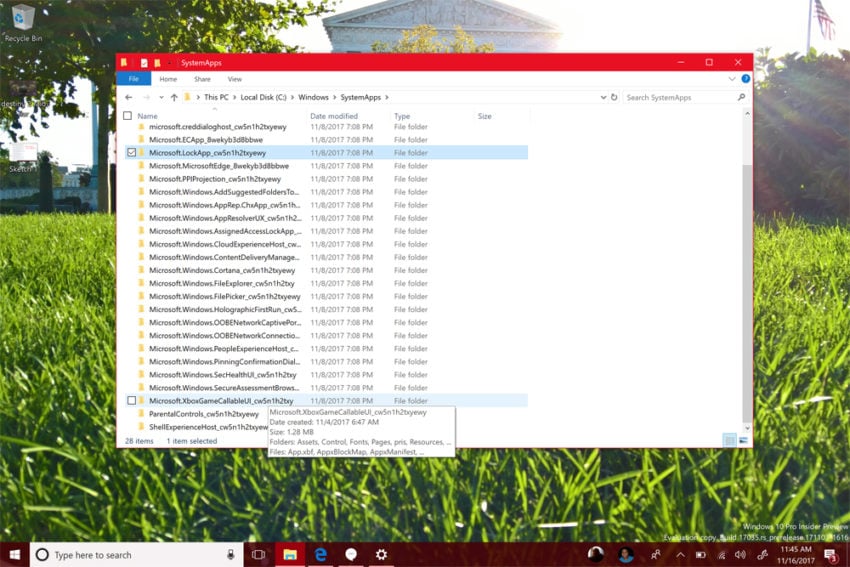Click the Forward arrow in File Explorer
The image size is (850, 567).
click(146, 98)
